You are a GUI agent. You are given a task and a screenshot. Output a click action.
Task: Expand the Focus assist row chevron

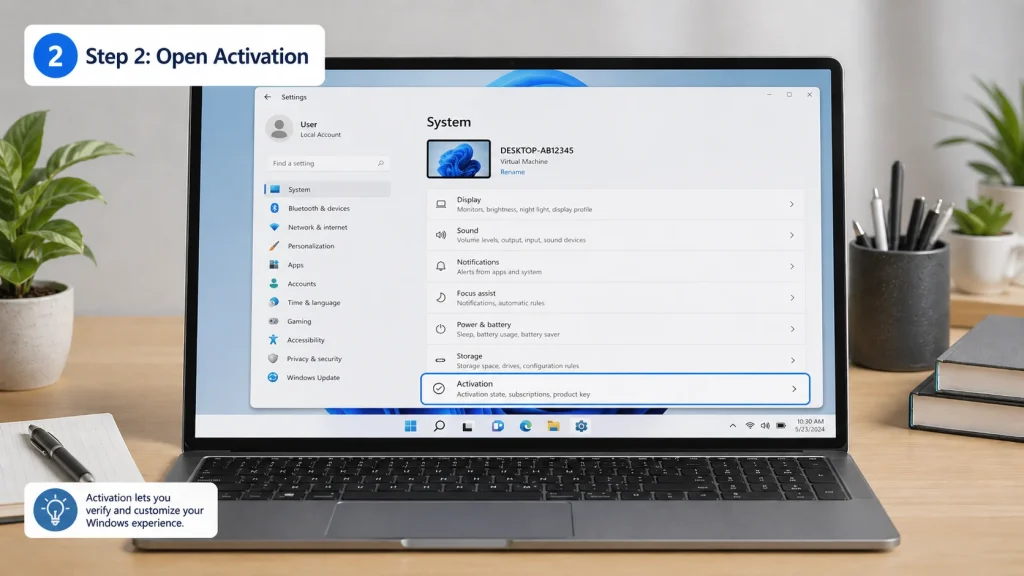[x=792, y=298]
